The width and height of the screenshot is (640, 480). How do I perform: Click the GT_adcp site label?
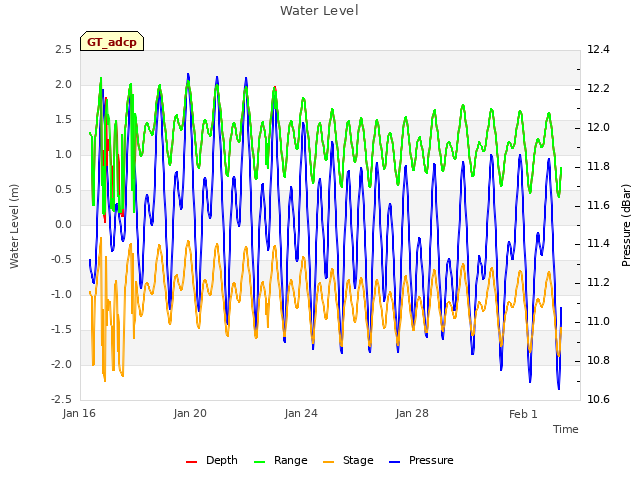point(112,42)
